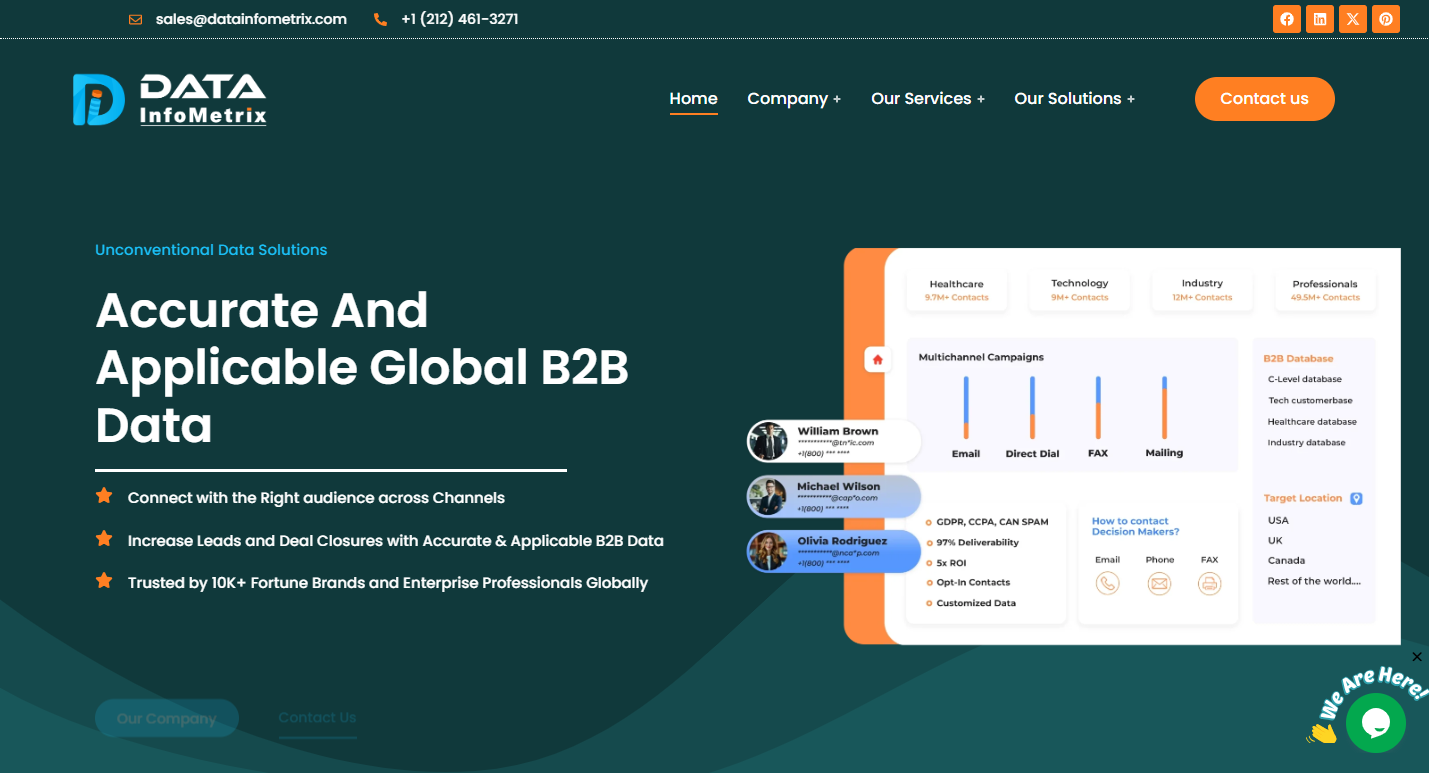The image size is (1429, 773).
Task: Click the phone icon beside phone number
Action: [x=380, y=19]
